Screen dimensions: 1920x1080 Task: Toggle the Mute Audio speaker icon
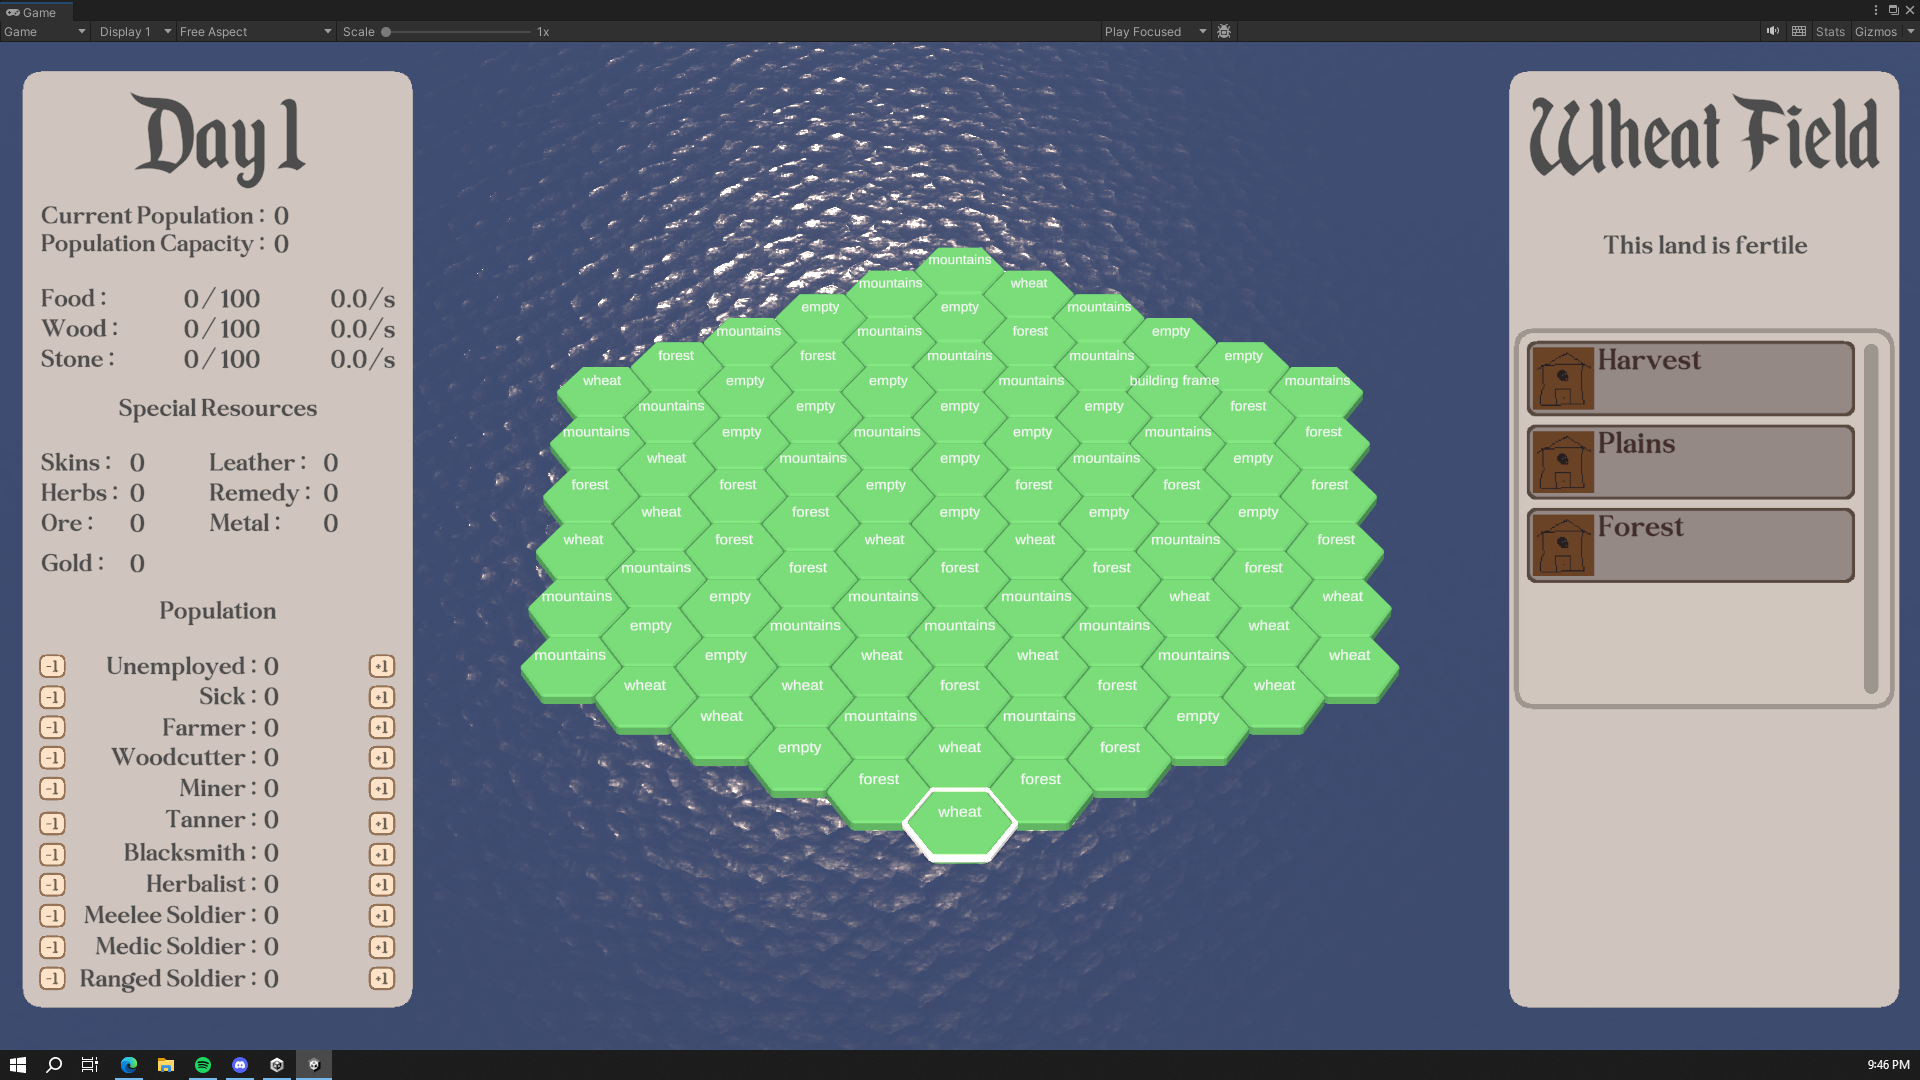[1772, 31]
